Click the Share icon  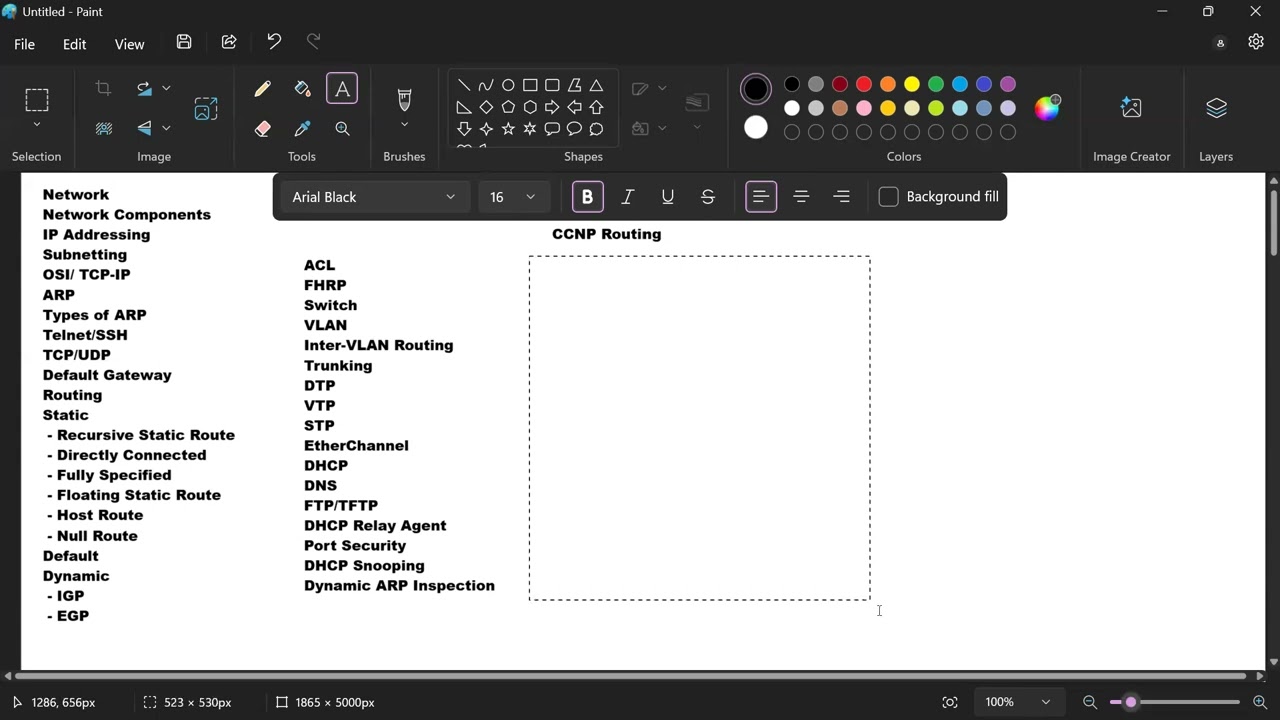[x=229, y=42]
